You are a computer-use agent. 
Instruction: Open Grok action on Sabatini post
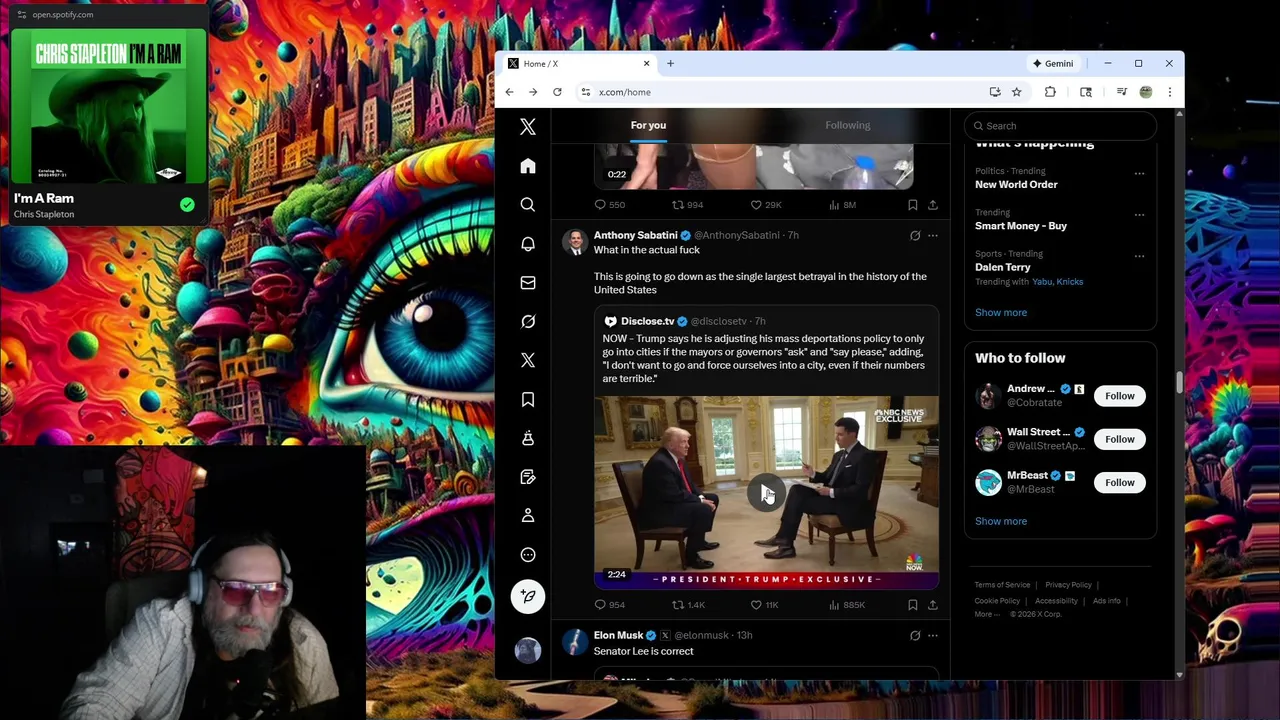coord(914,236)
